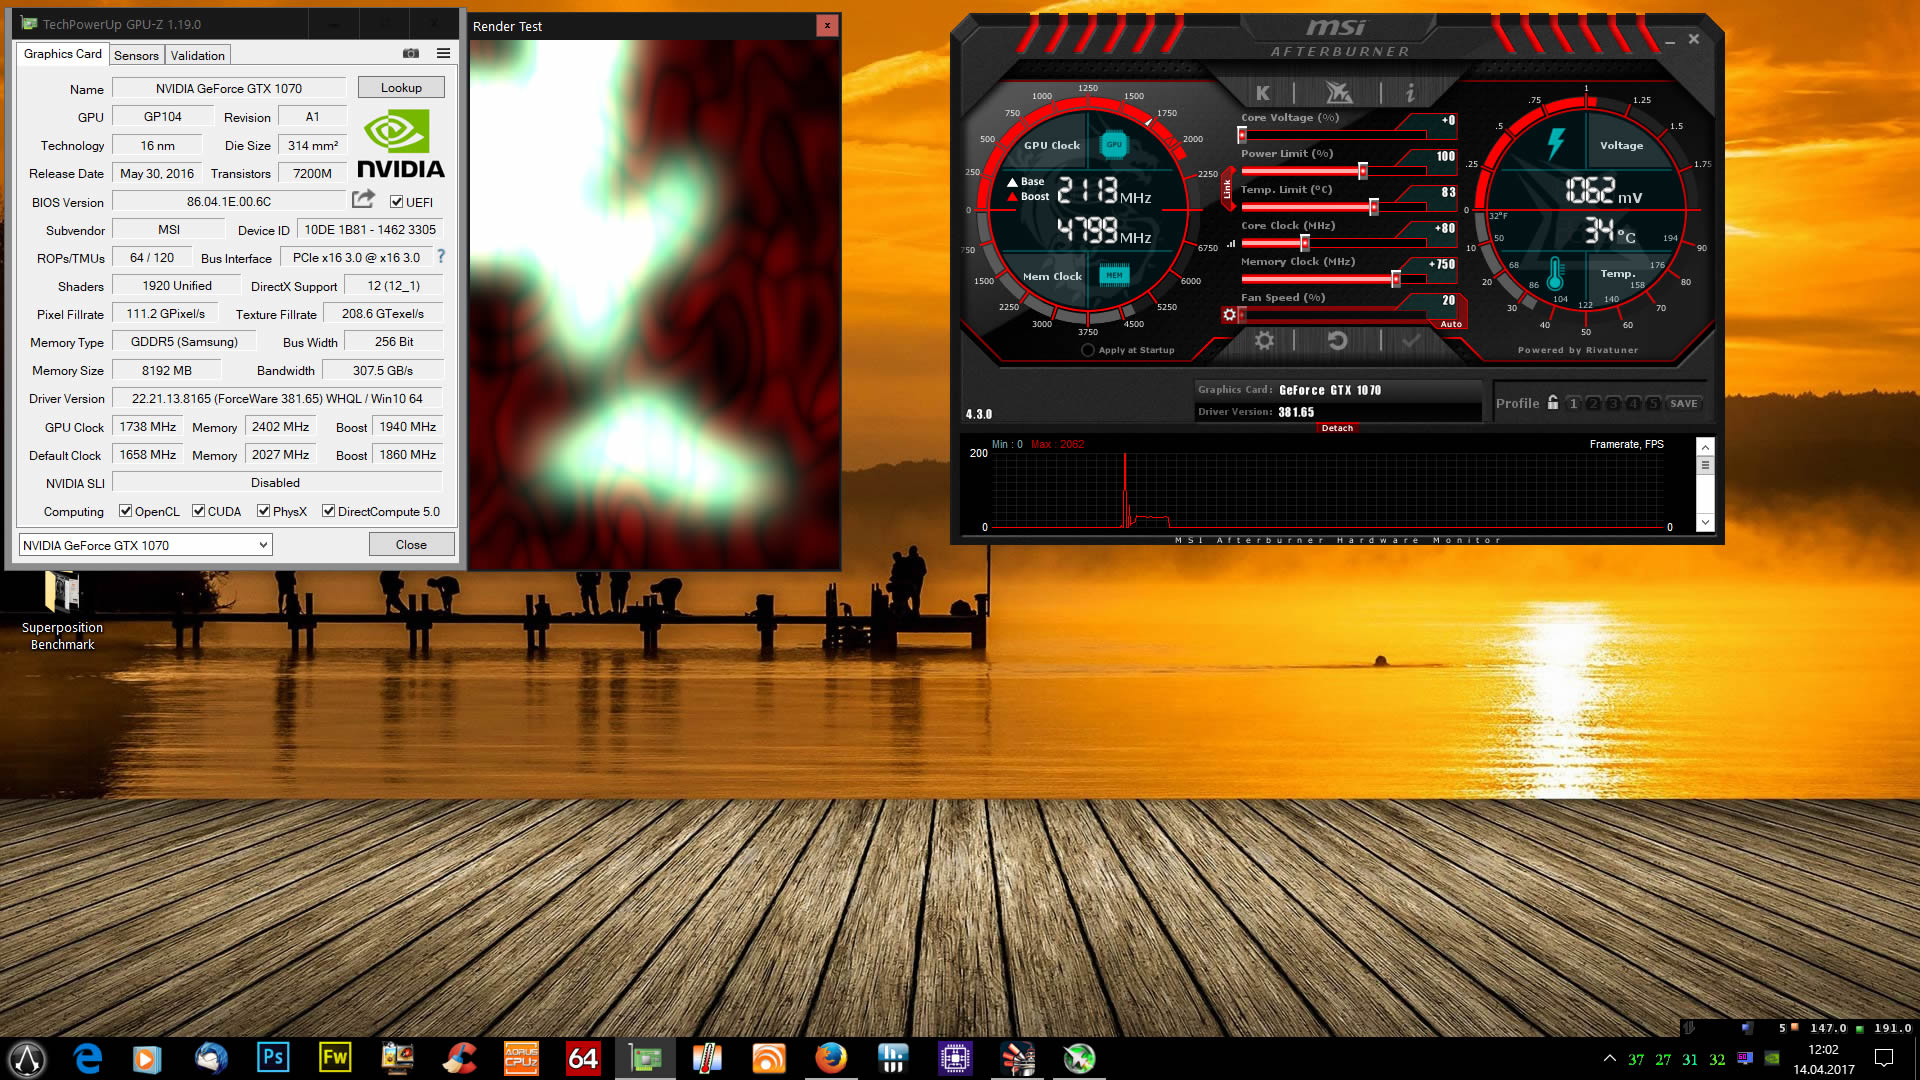Image resolution: width=1920 pixels, height=1080 pixels.
Task: Click the Detach monitor label
Action: pyautogui.click(x=1337, y=428)
